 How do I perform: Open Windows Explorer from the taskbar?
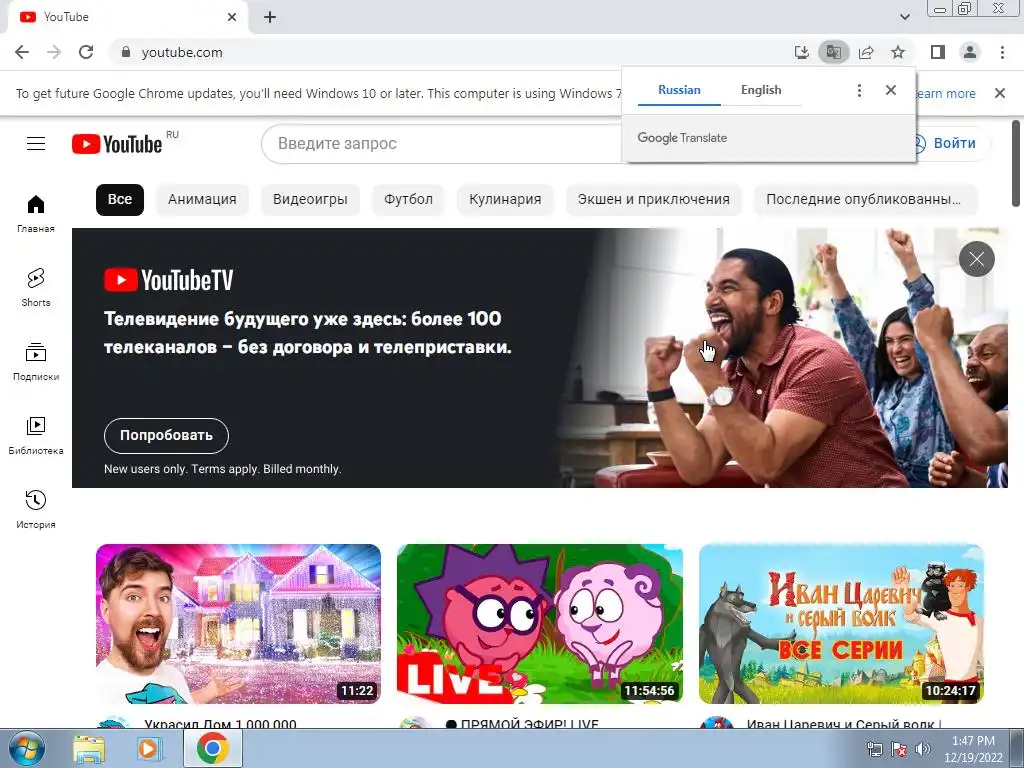coord(88,748)
